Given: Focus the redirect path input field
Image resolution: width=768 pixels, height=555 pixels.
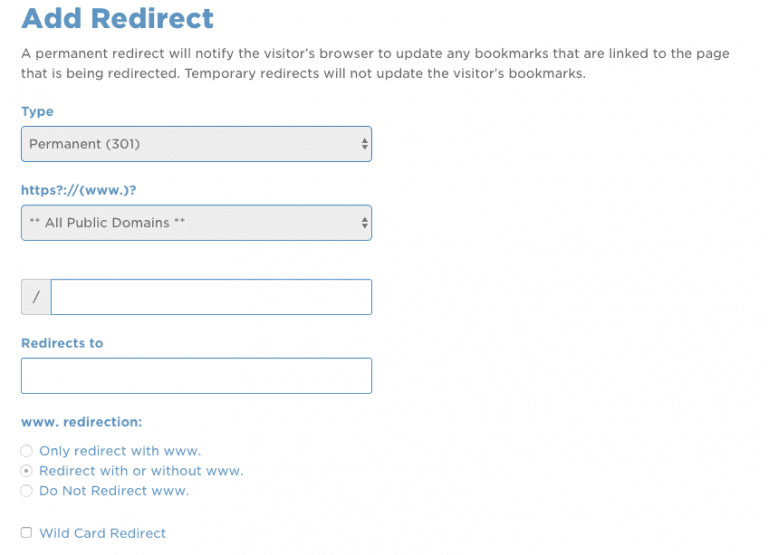Looking at the screenshot, I should pyautogui.click(x=211, y=297).
